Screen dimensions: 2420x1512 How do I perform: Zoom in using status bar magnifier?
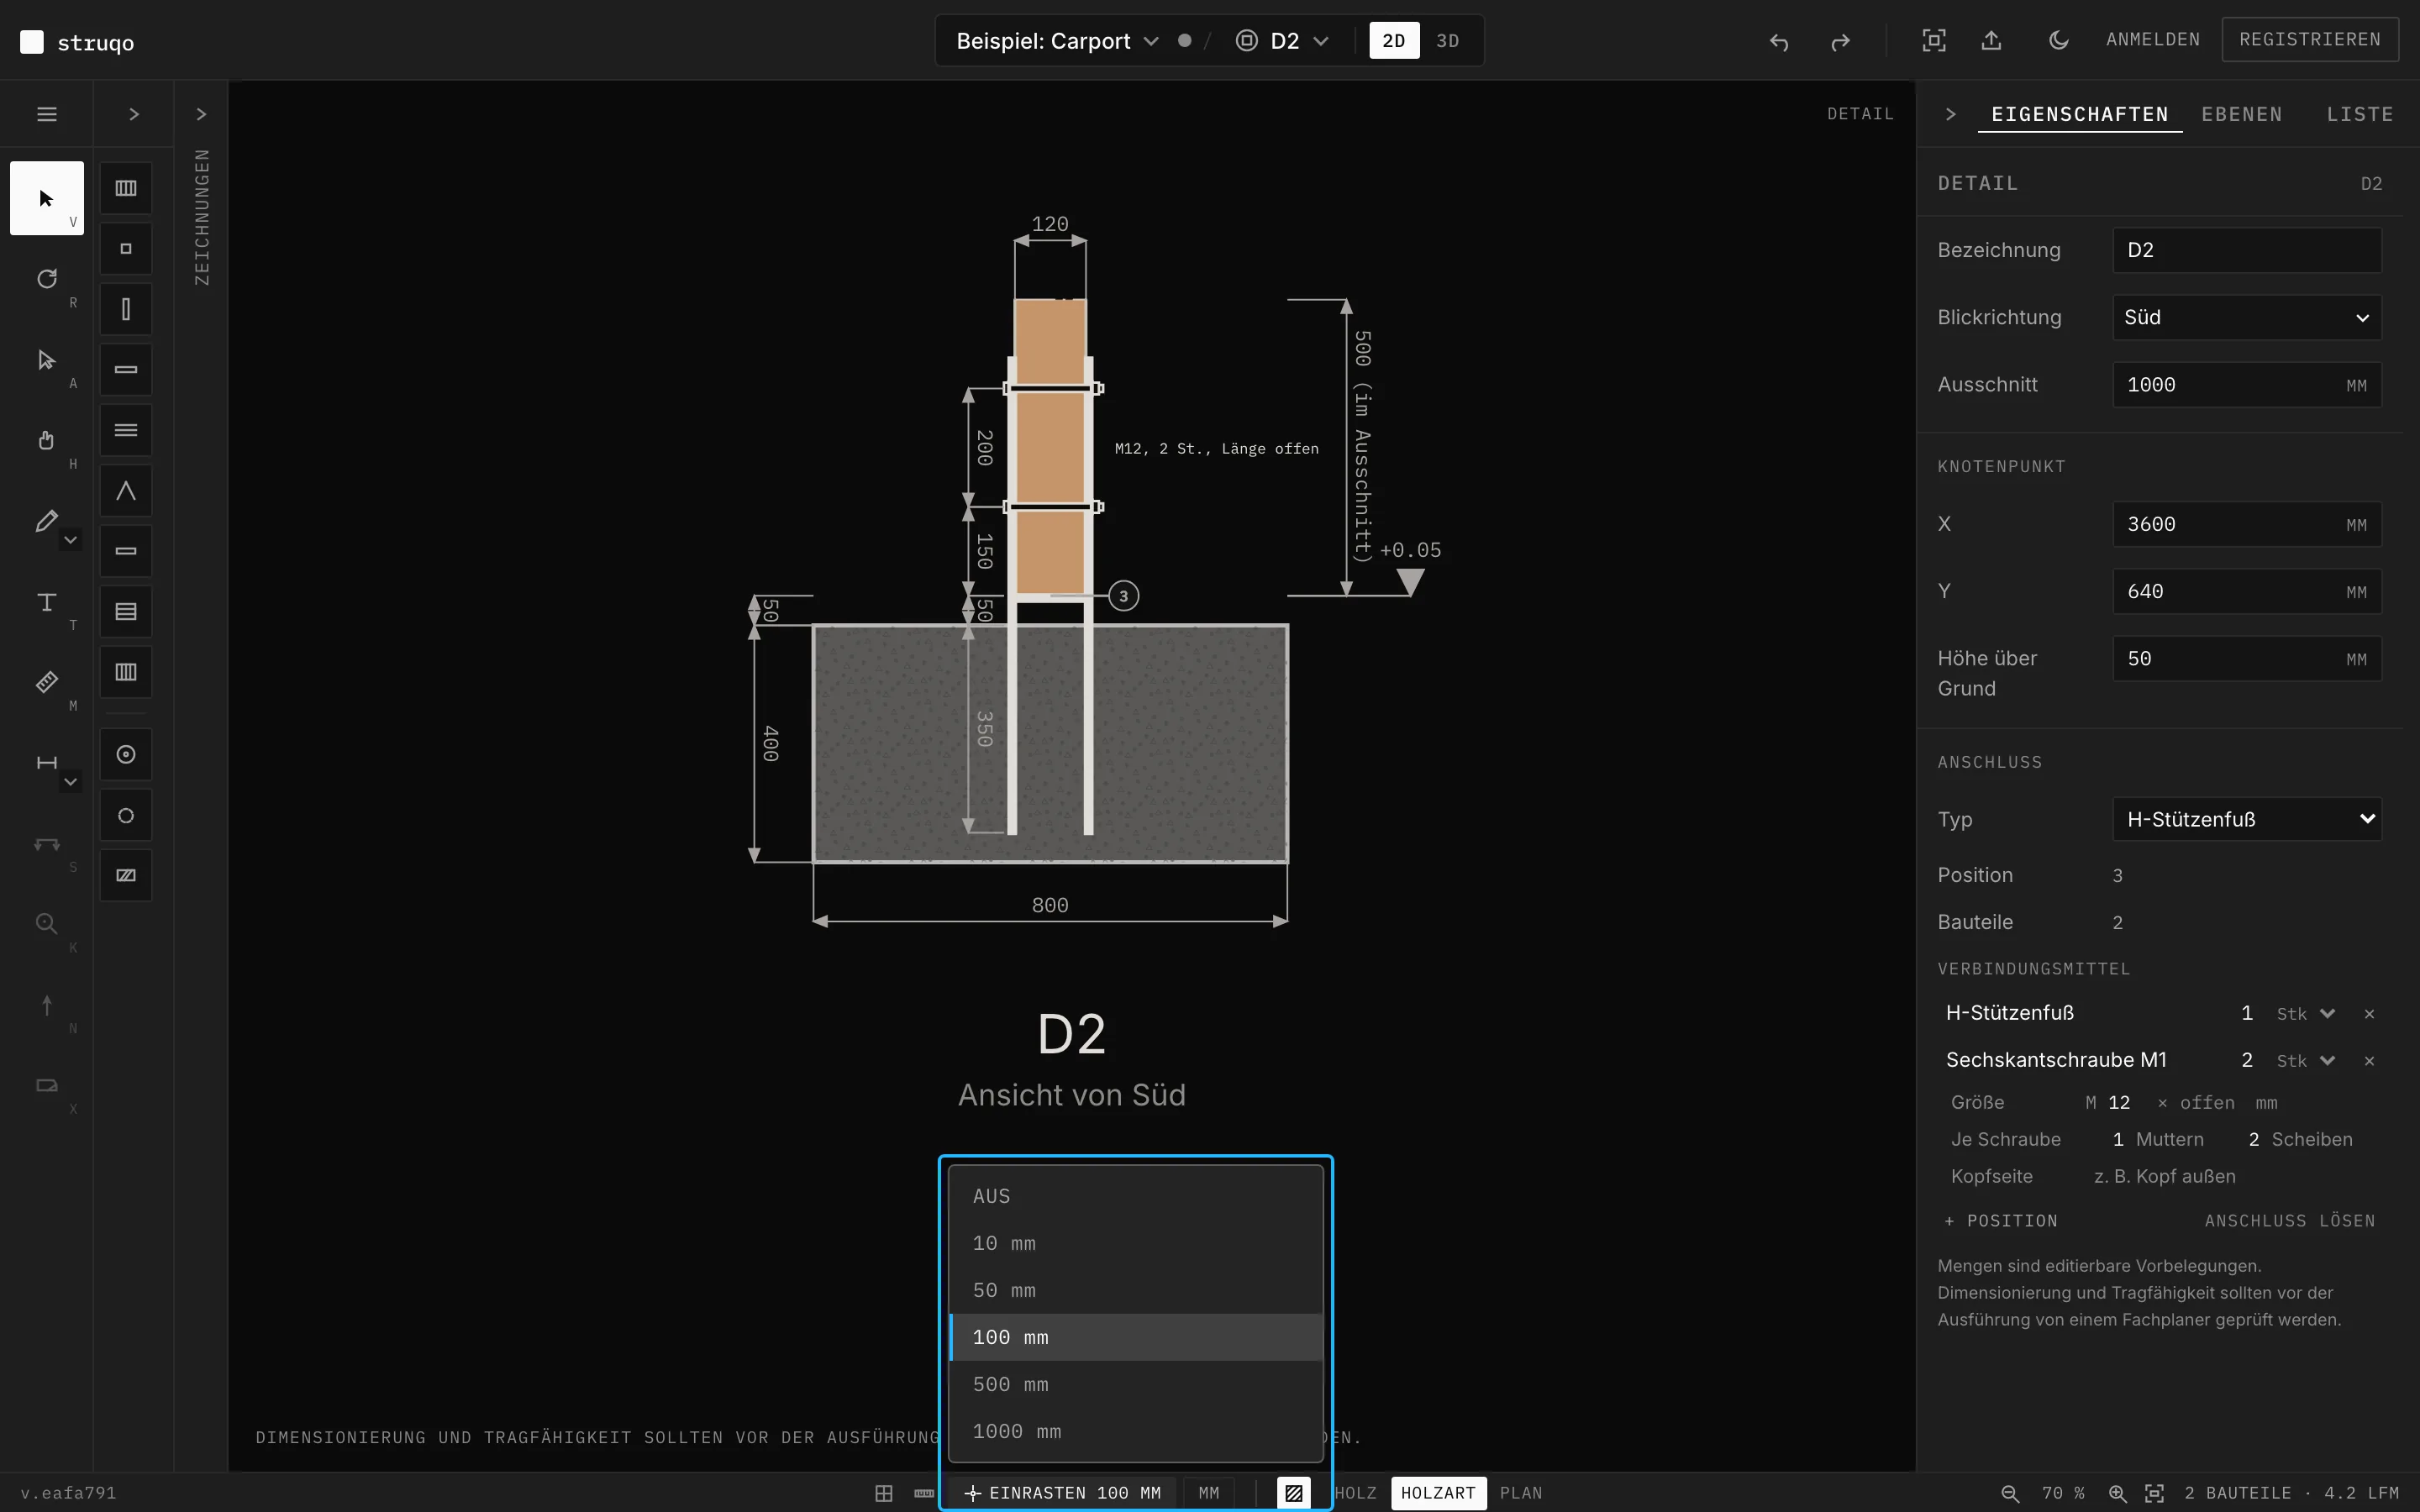(x=2118, y=1493)
